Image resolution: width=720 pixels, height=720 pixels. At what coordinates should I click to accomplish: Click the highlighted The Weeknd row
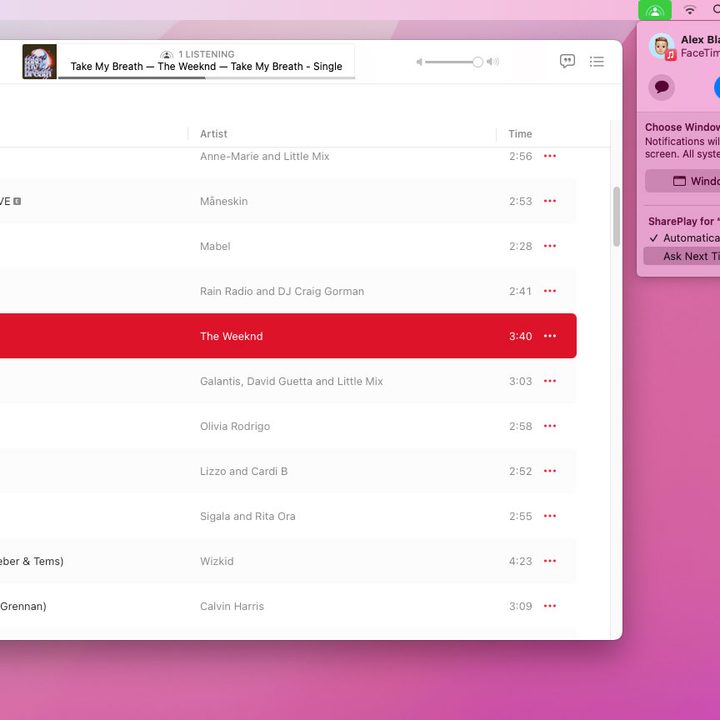[x=288, y=336]
